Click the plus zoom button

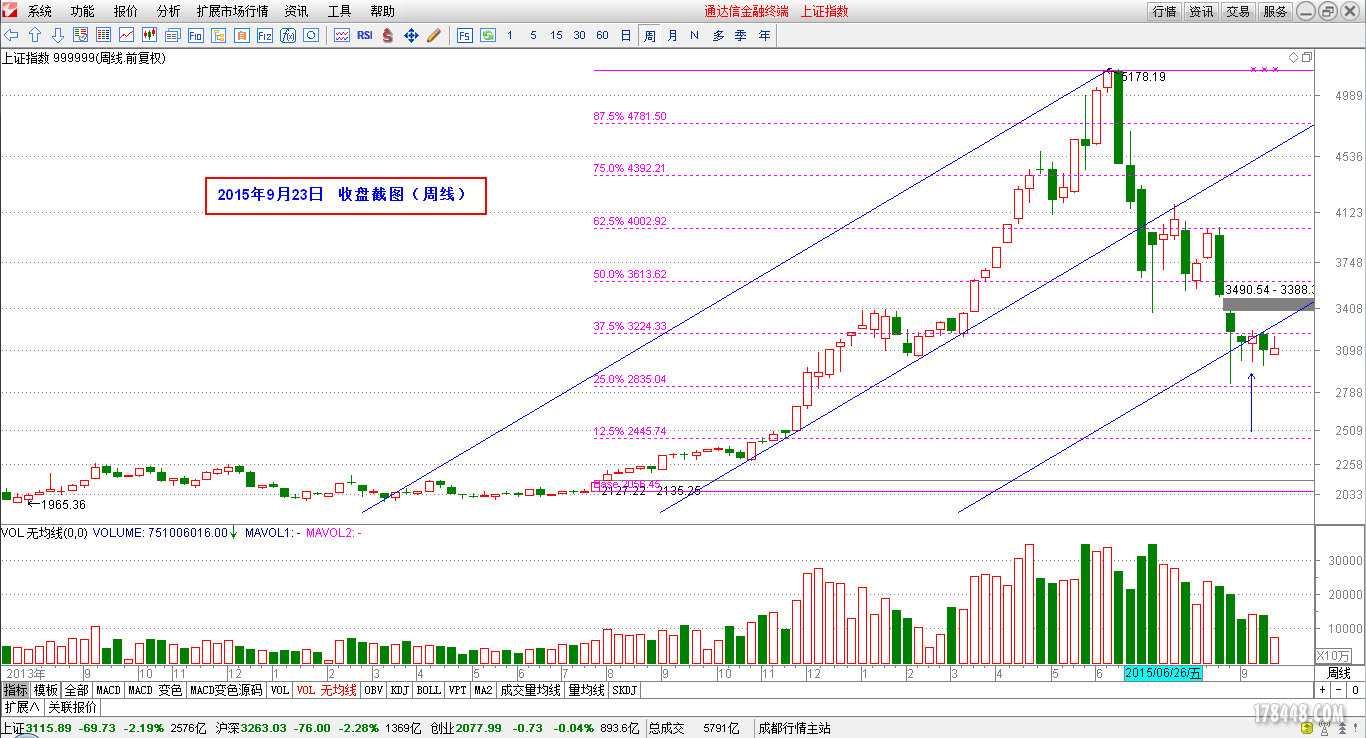[1322, 690]
